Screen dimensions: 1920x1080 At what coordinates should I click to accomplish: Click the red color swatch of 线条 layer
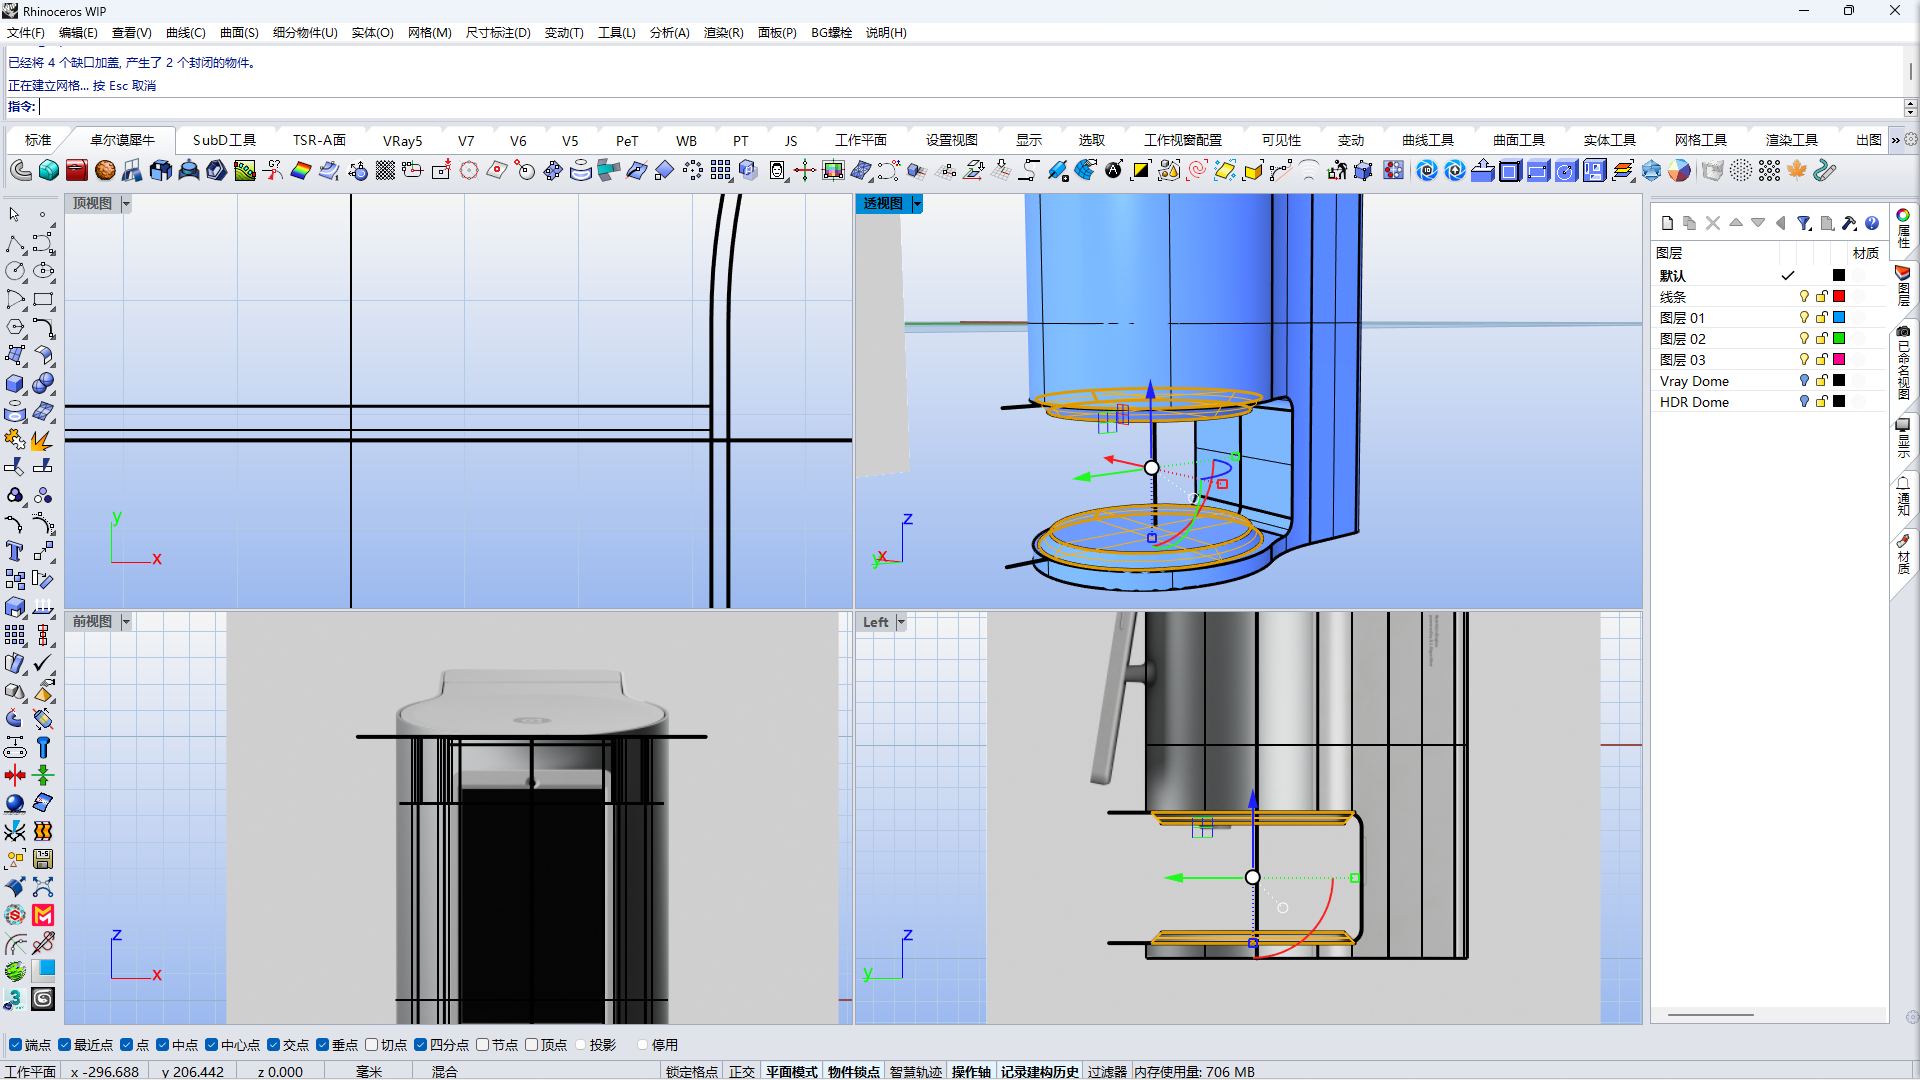[x=1839, y=296]
